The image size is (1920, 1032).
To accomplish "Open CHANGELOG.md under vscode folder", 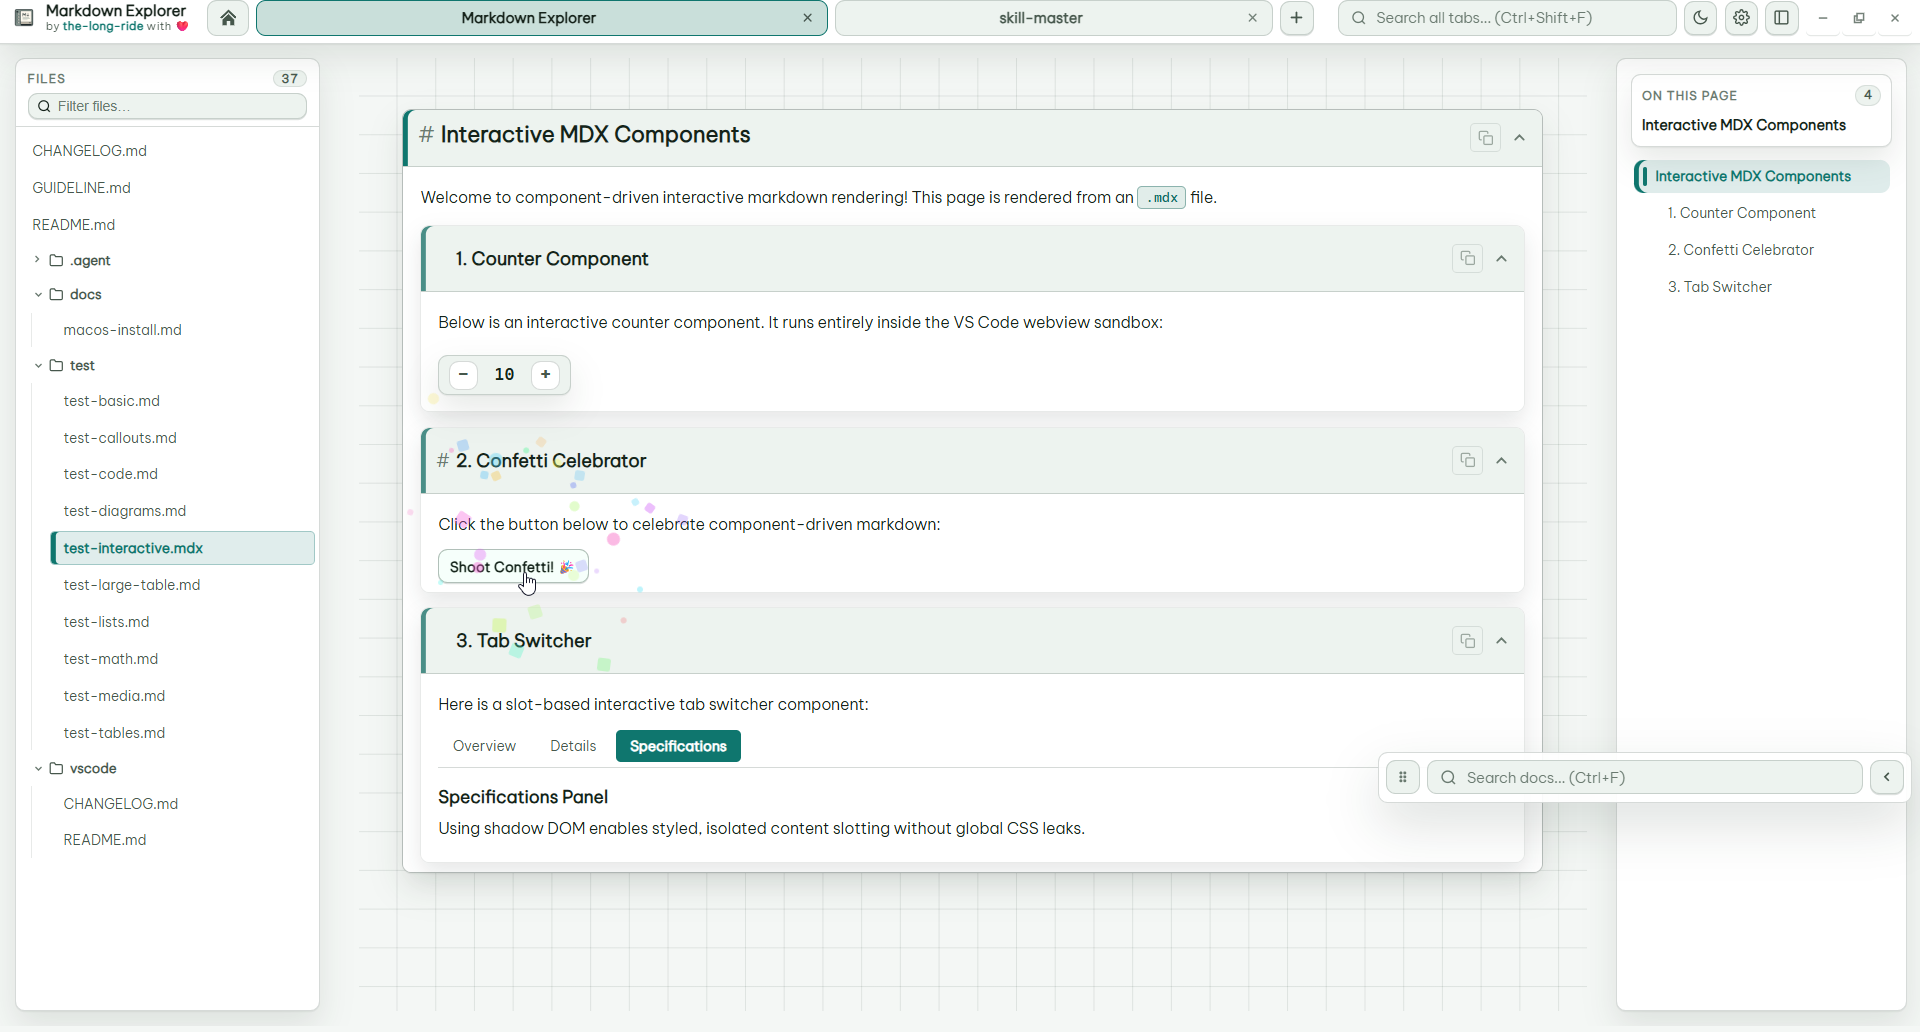I will pyautogui.click(x=120, y=804).
